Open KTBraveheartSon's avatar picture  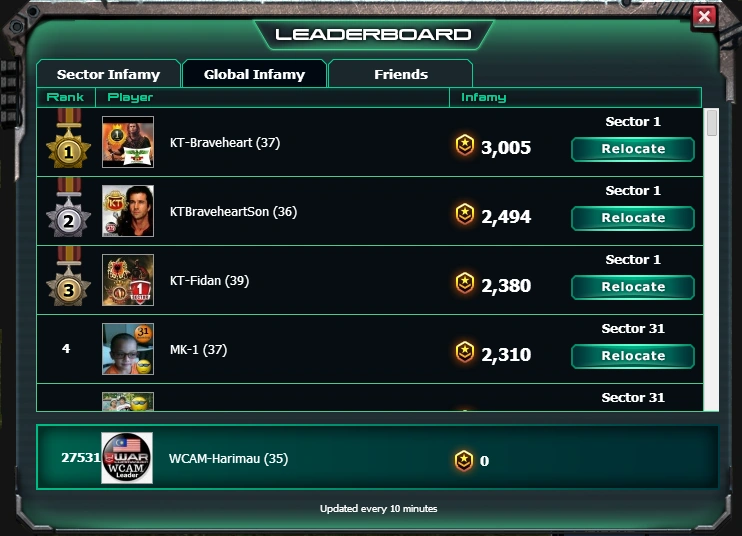click(128, 211)
